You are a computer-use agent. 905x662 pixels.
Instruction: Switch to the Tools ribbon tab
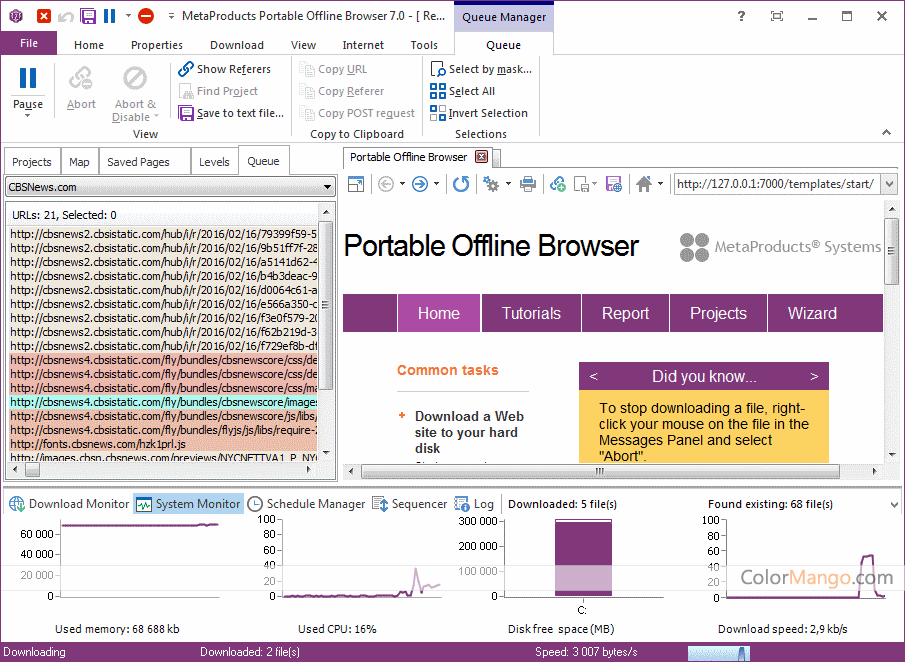[424, 45]
